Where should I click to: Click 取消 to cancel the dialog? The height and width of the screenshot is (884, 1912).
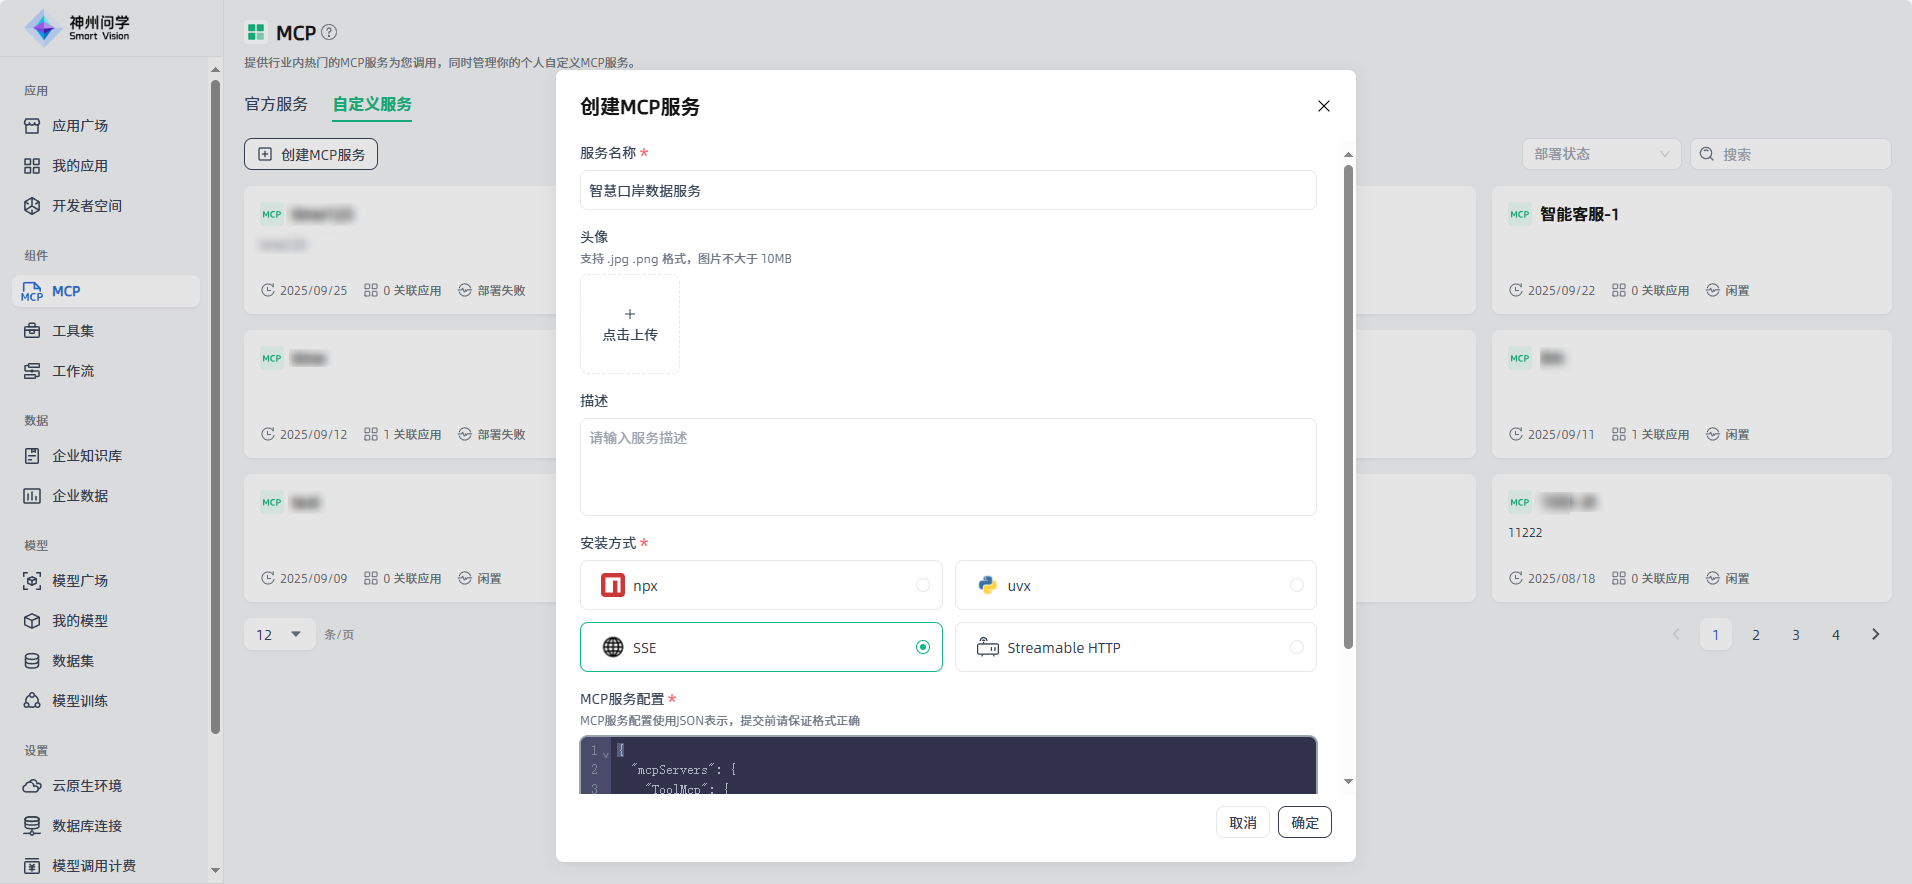click(1242, 823)
